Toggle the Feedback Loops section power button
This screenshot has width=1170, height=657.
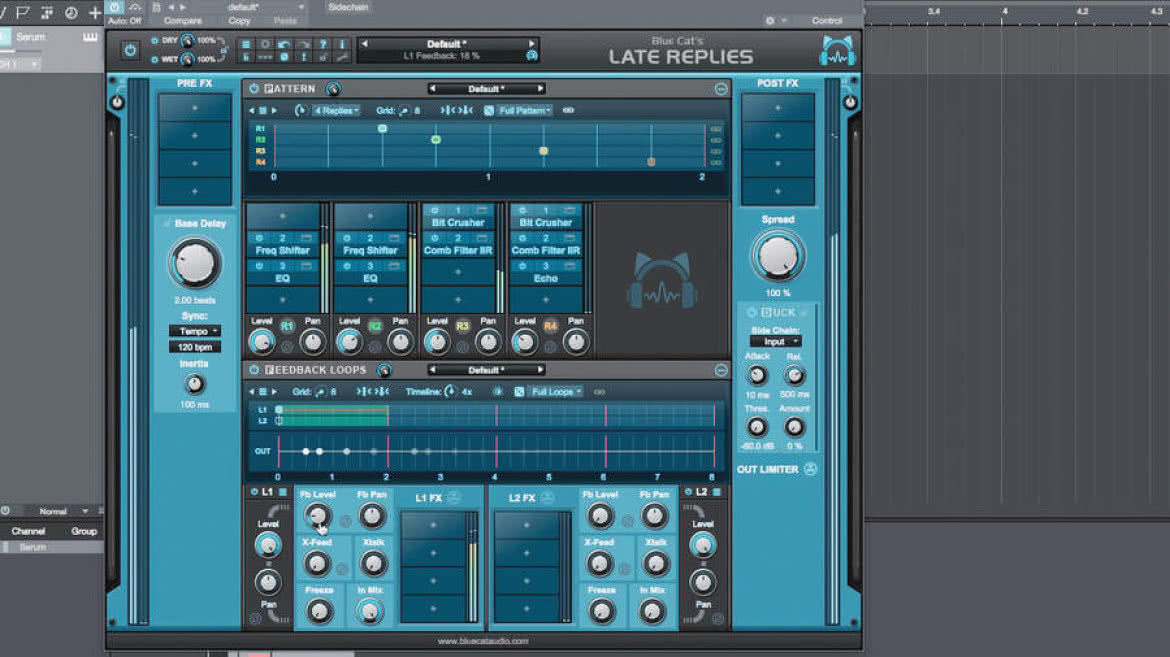pos(254,370)
